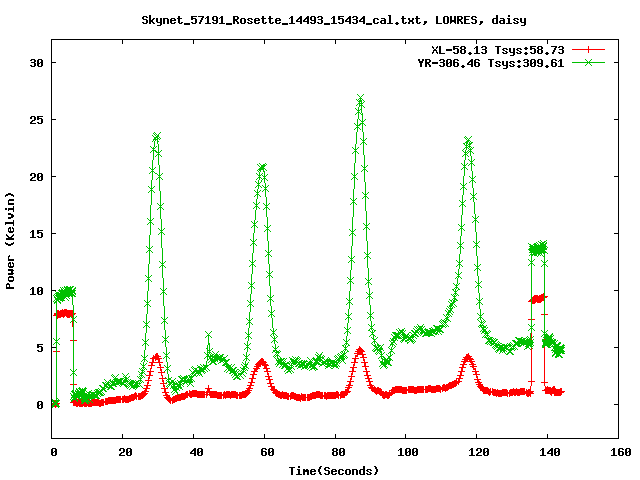Image resolution: width=640 pixels, height=480 pixels.
Task: Click the y-axis tick label 5
Action: point(40,348)
